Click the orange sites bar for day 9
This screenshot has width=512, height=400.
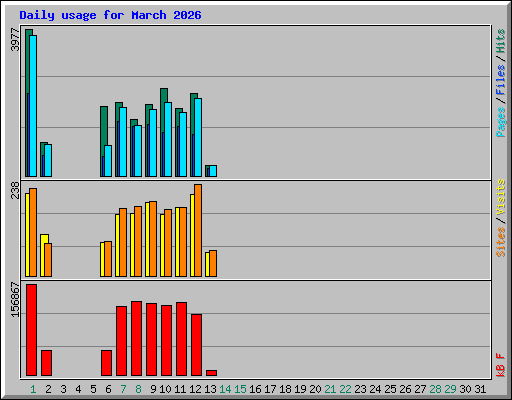pyautogui.click(x=153, y=239)
